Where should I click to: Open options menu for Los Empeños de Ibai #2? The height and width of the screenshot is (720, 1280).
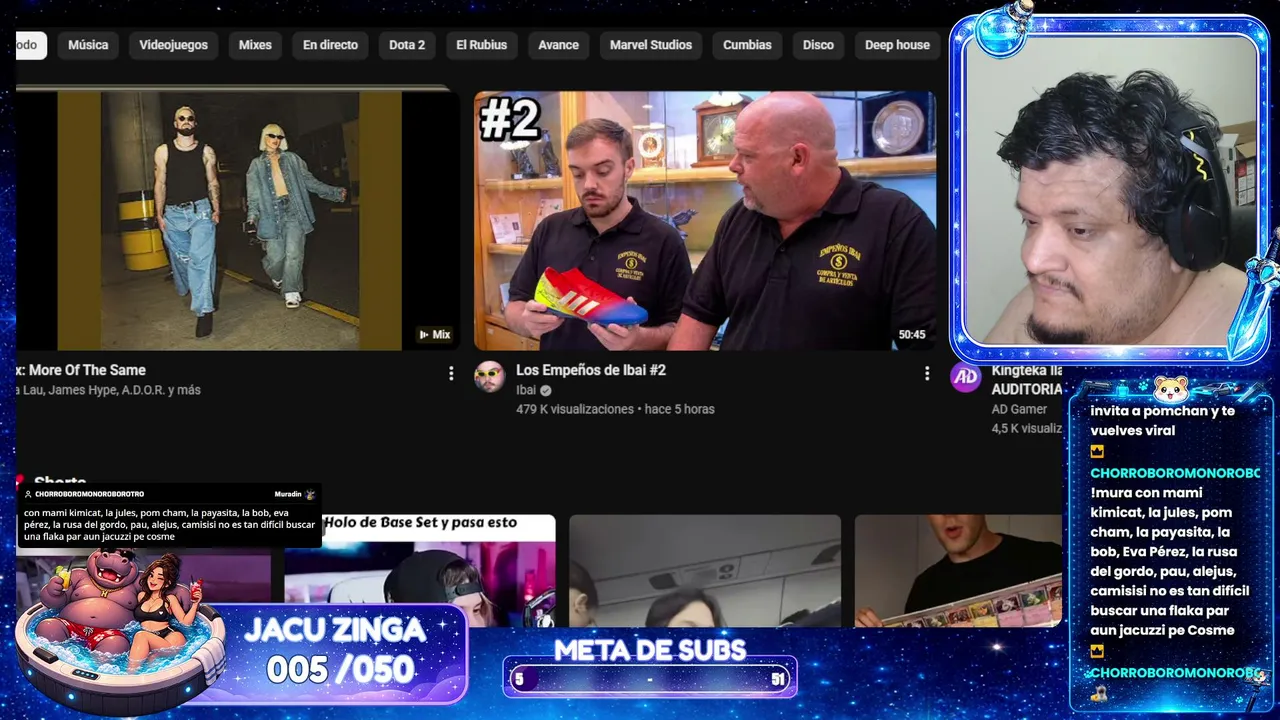927,373
